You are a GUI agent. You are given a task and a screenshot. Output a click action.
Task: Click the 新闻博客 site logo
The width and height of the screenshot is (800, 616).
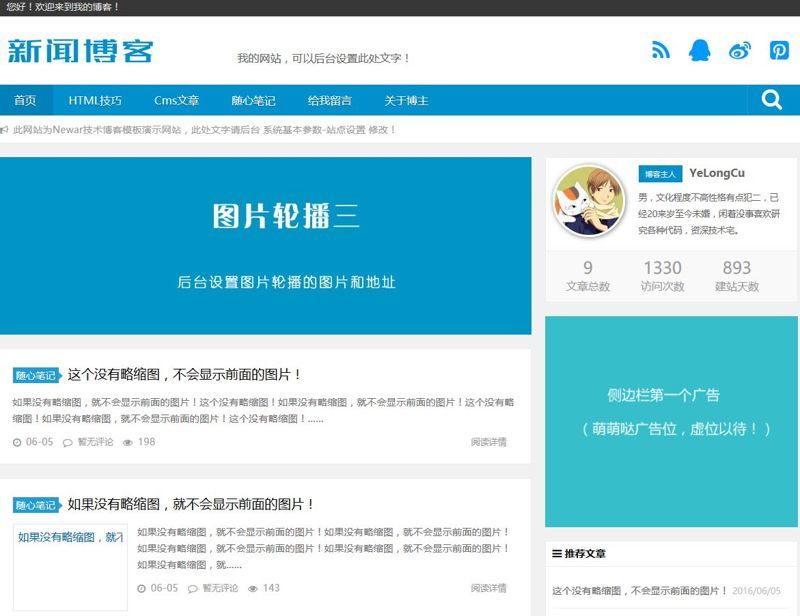tap(81, 50)
